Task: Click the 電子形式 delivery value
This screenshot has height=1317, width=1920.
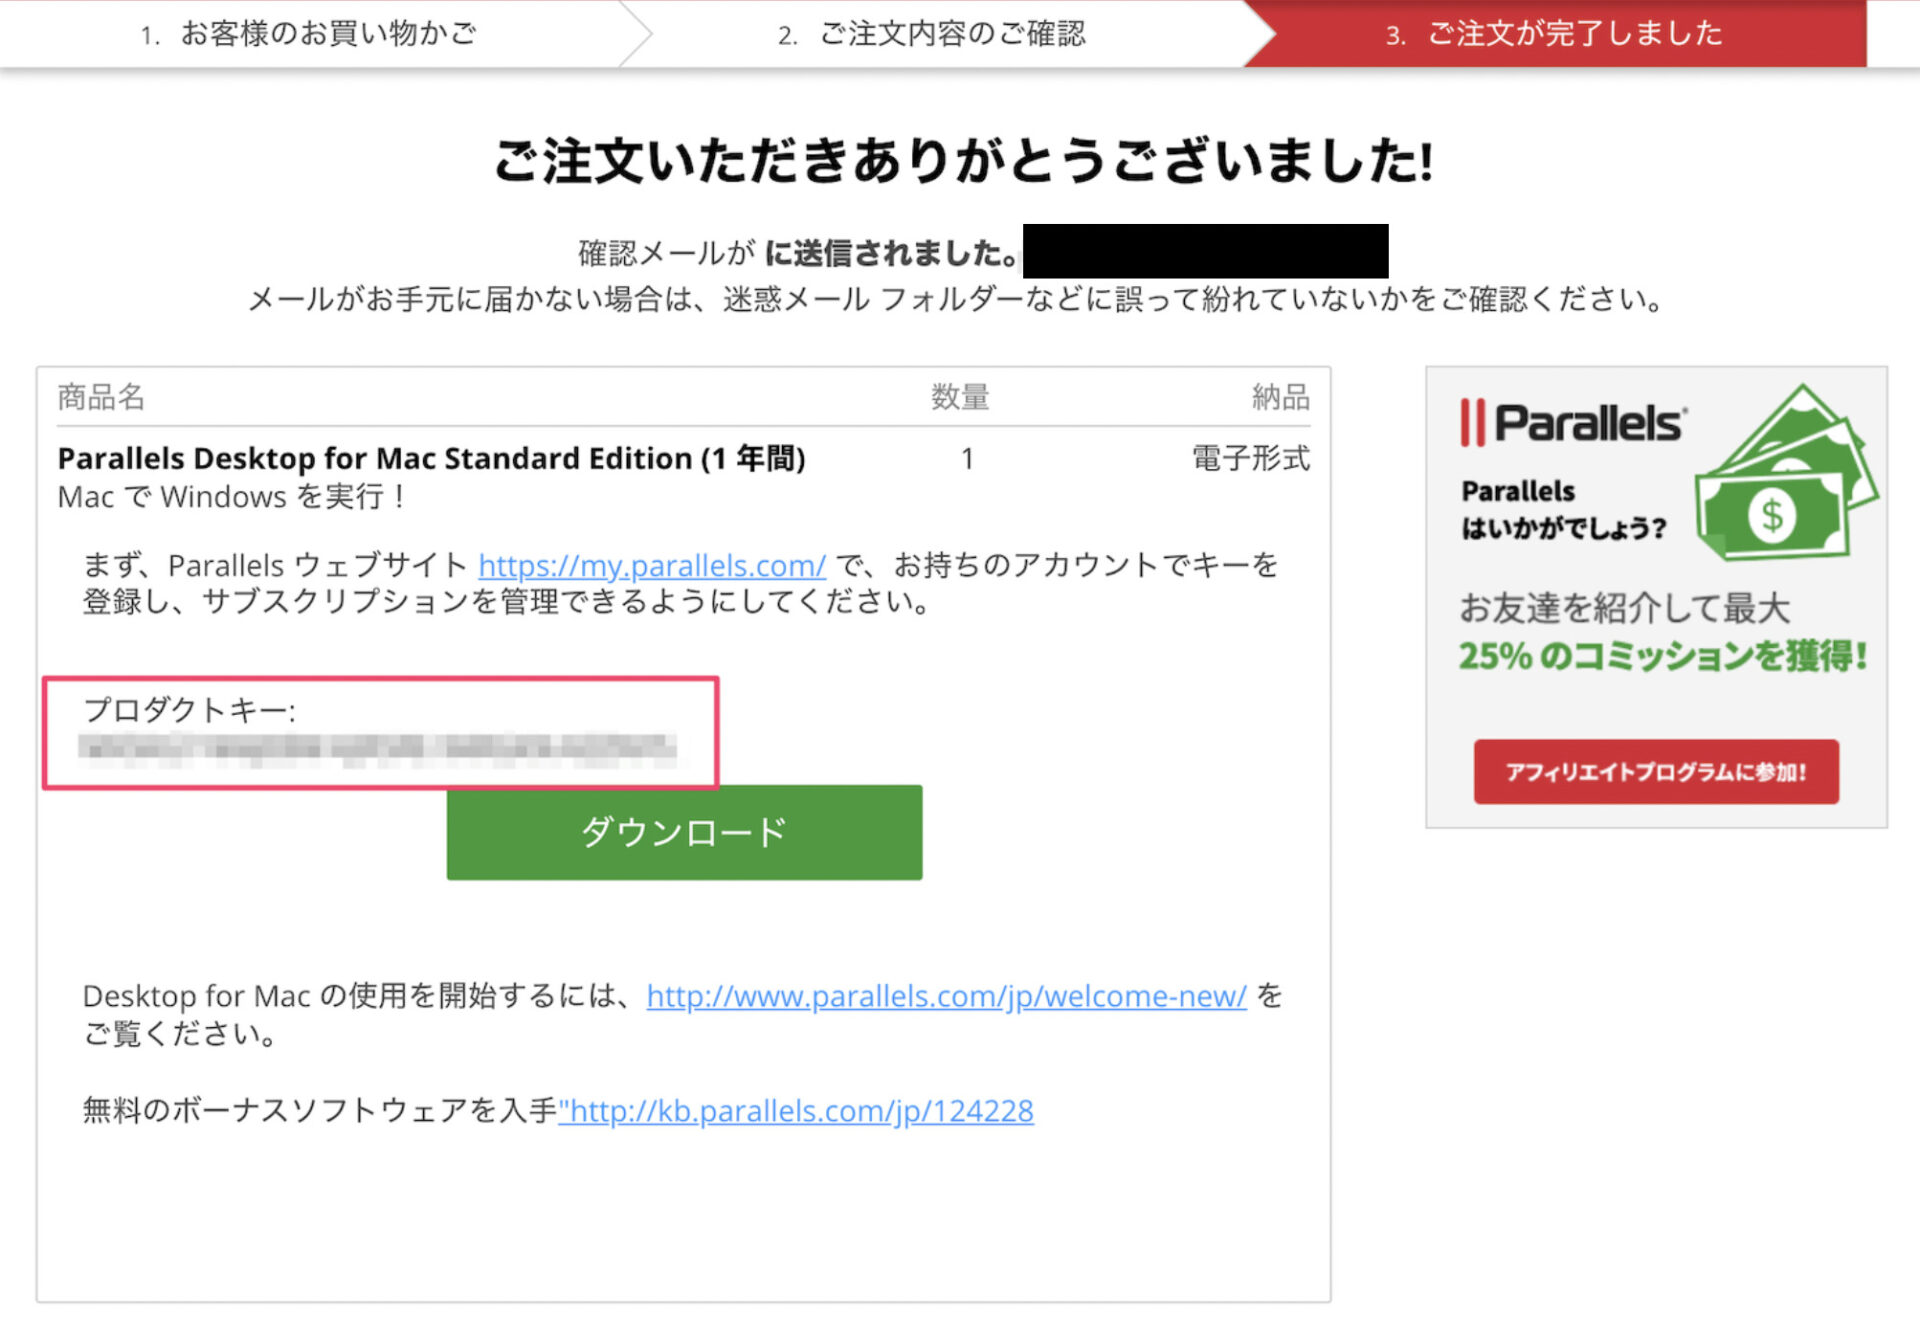Action: point(1251,459)
